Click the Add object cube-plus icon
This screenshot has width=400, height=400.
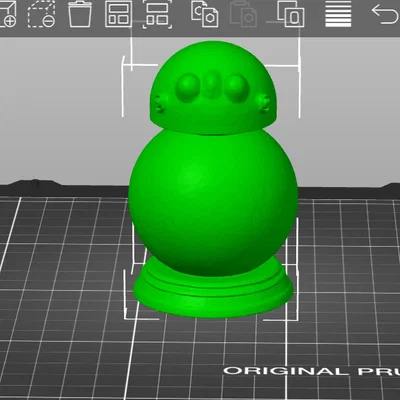click(7, 14)
